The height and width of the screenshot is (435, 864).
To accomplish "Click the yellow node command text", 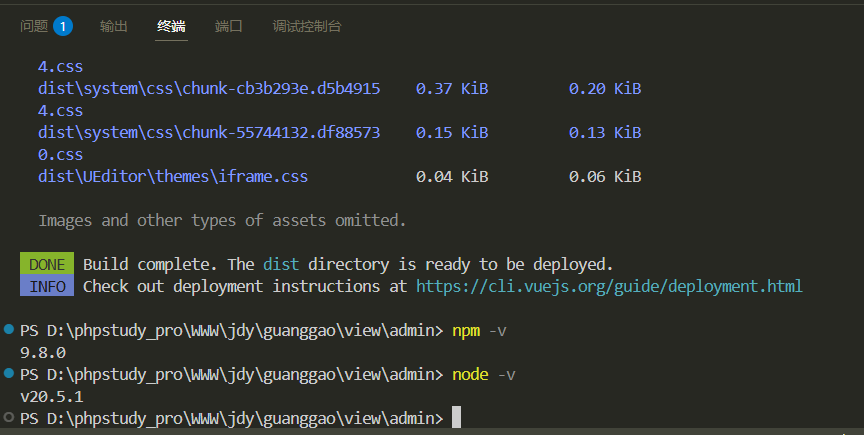I will (x=470, y=374).
